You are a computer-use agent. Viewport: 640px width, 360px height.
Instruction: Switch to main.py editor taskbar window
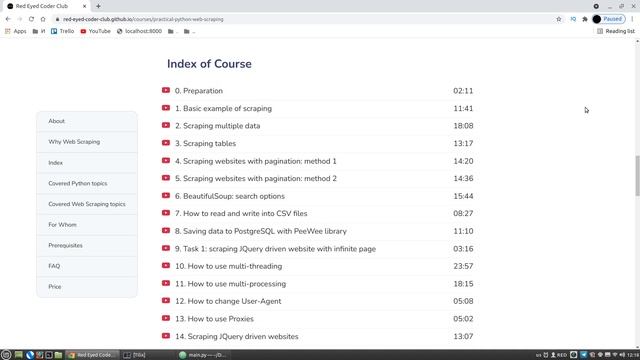point(203,355)
